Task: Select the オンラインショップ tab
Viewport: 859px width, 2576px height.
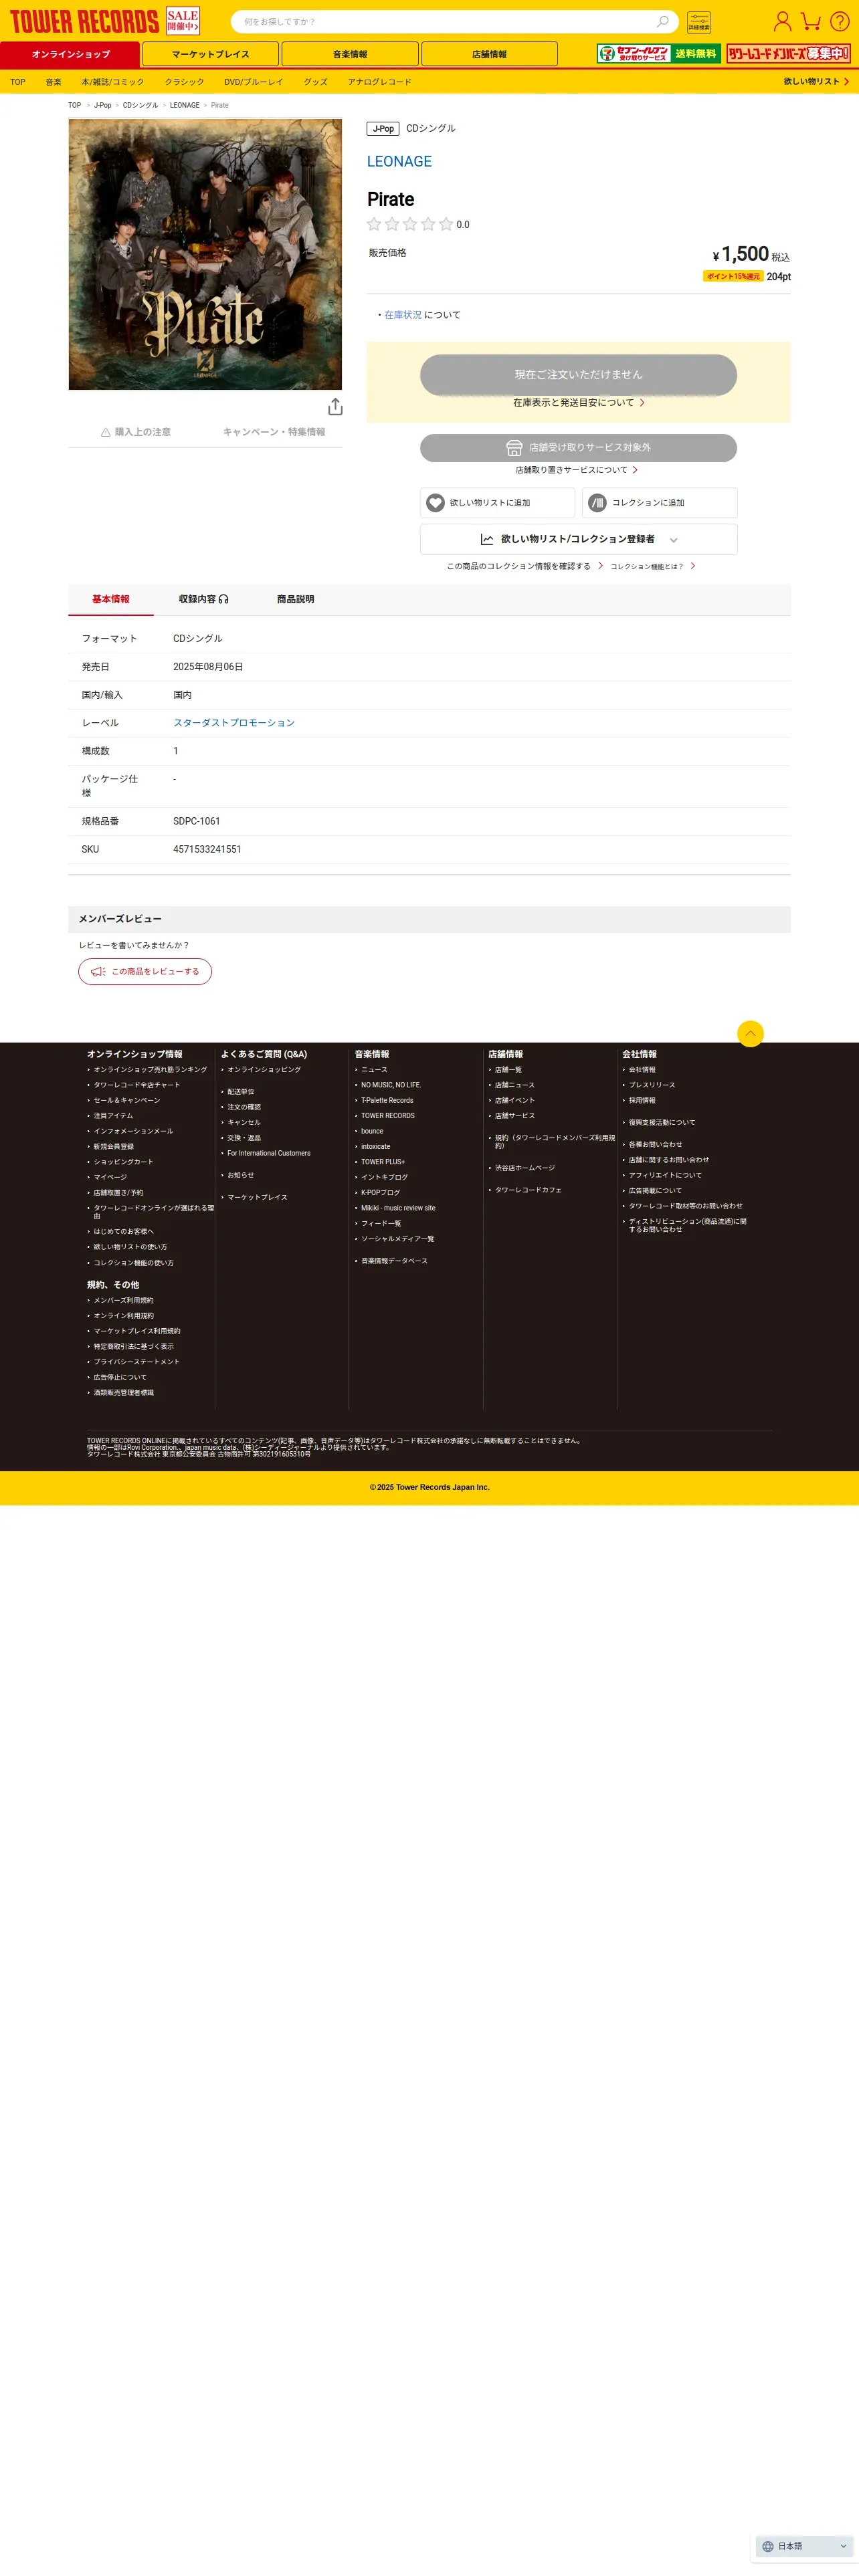Action: click(70, 54)
